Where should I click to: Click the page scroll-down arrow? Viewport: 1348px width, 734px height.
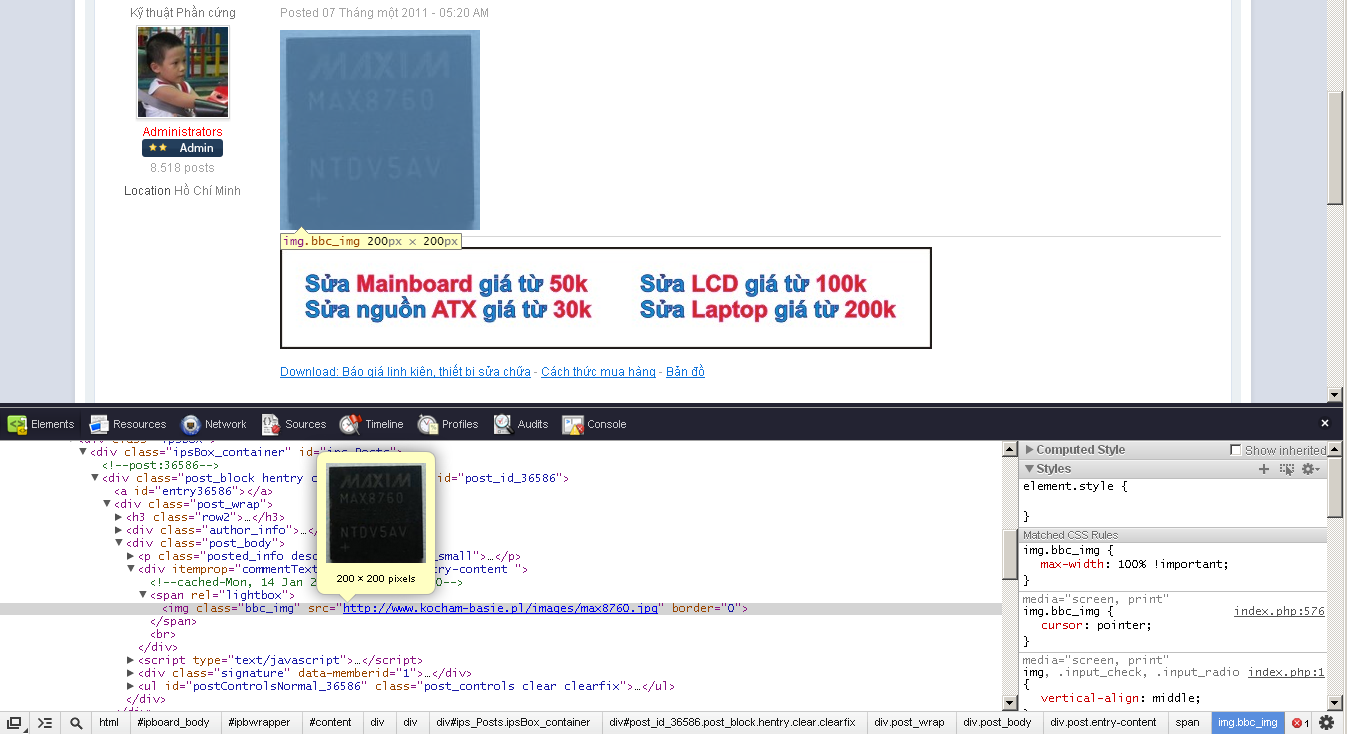coord(1334,395)
